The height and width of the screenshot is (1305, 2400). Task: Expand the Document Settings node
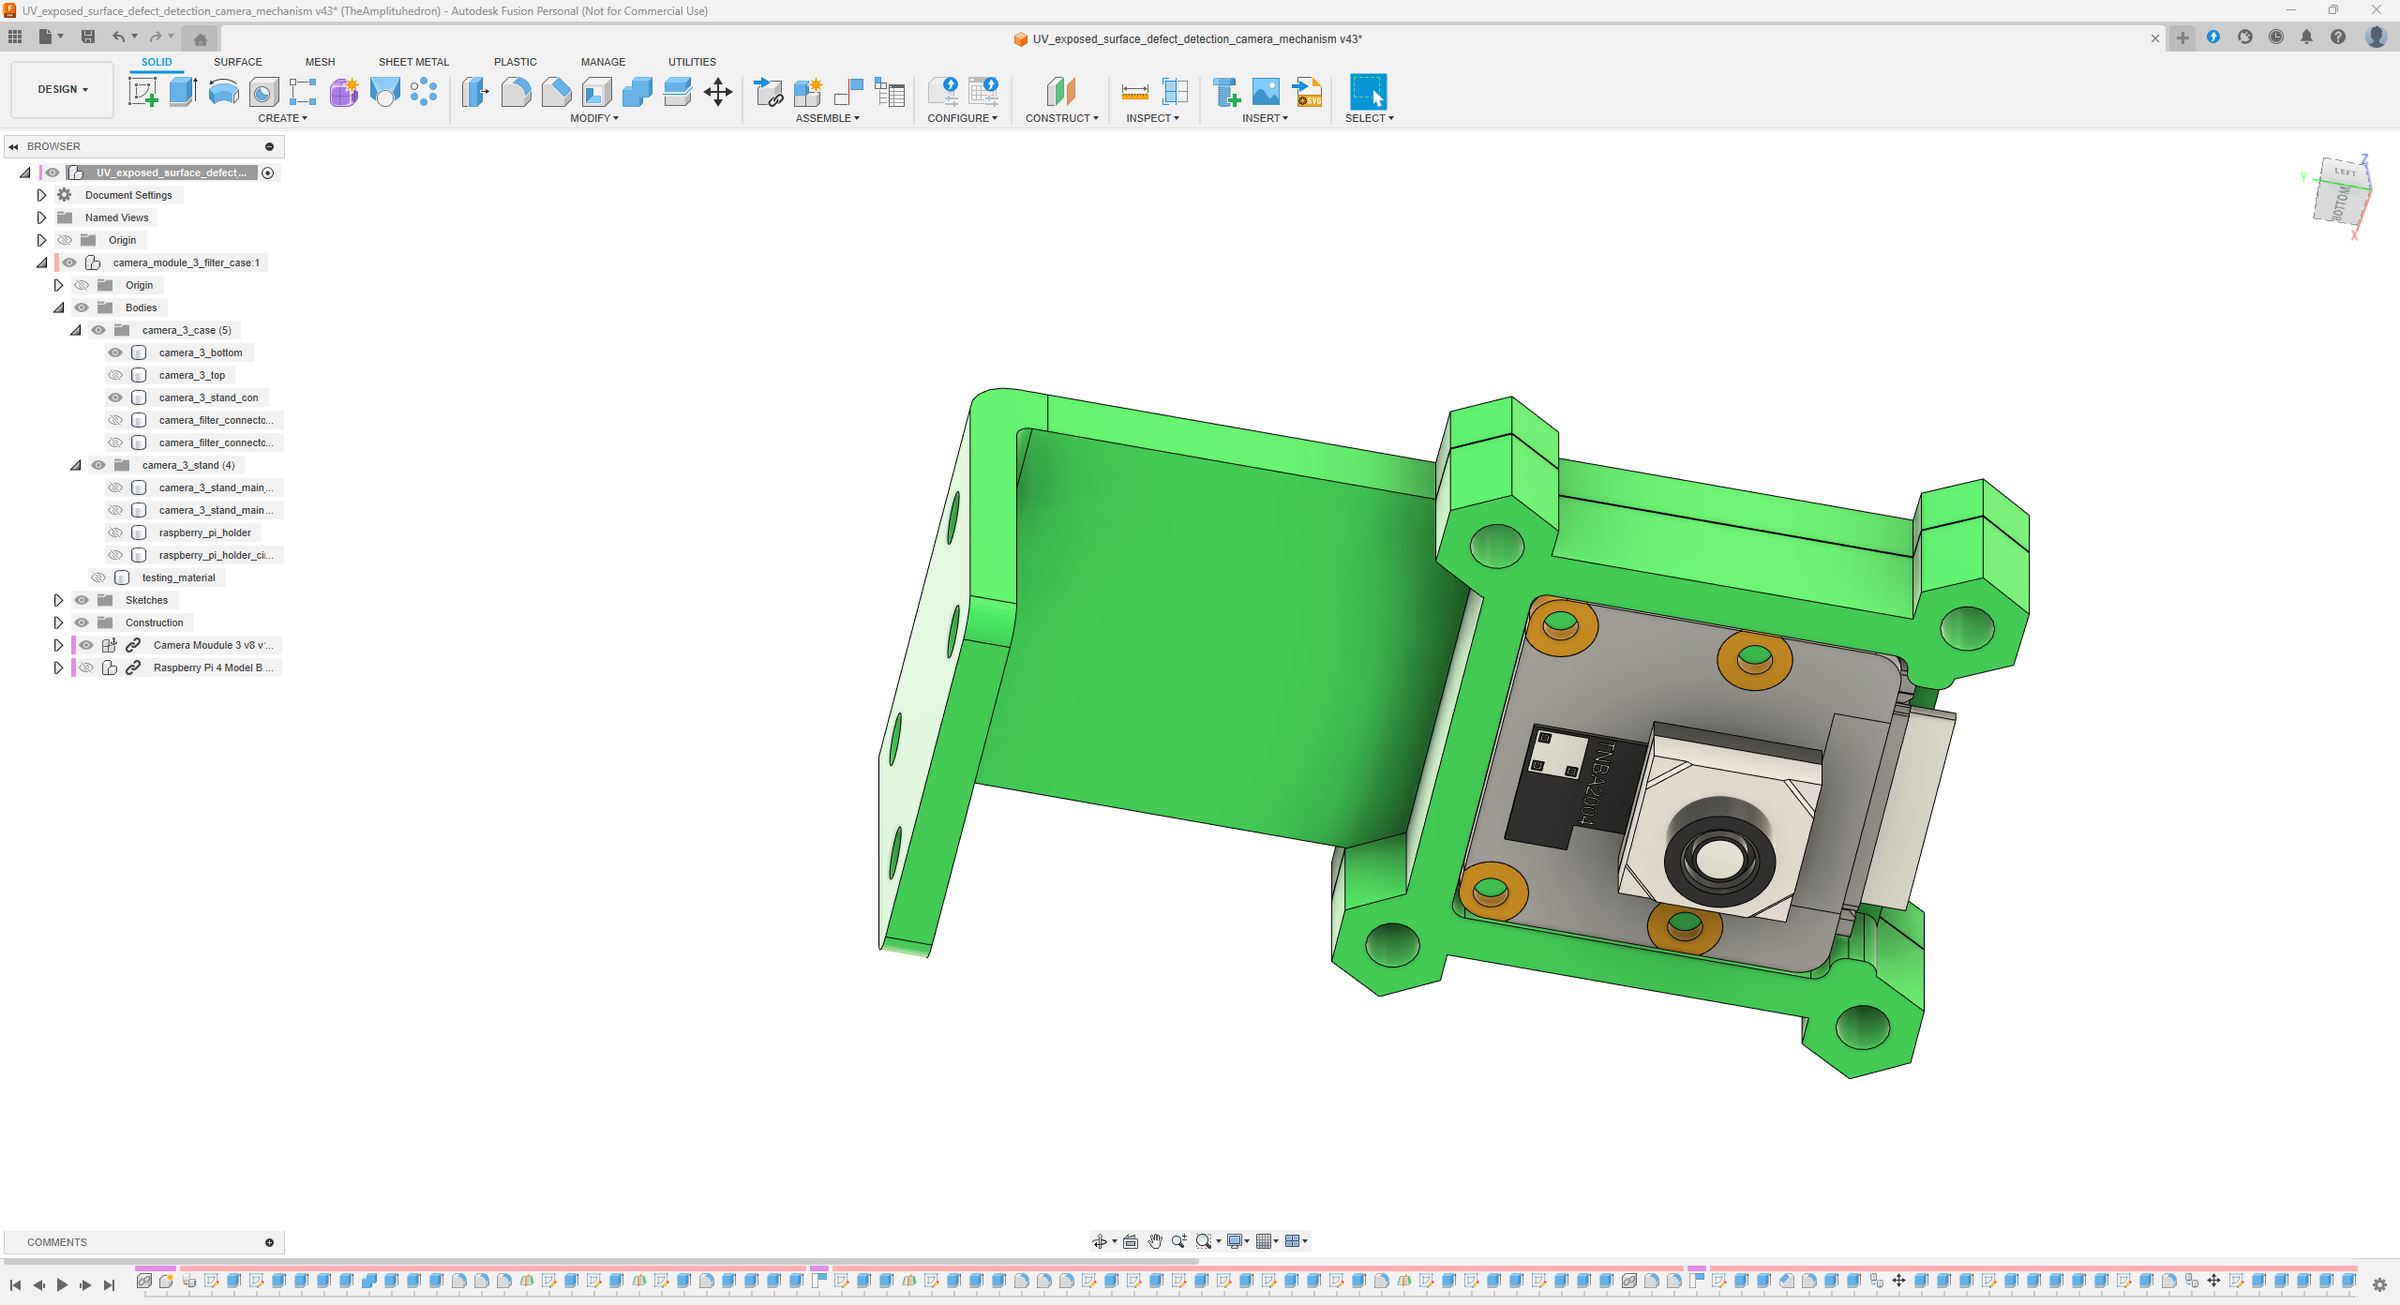coord(41,195)
